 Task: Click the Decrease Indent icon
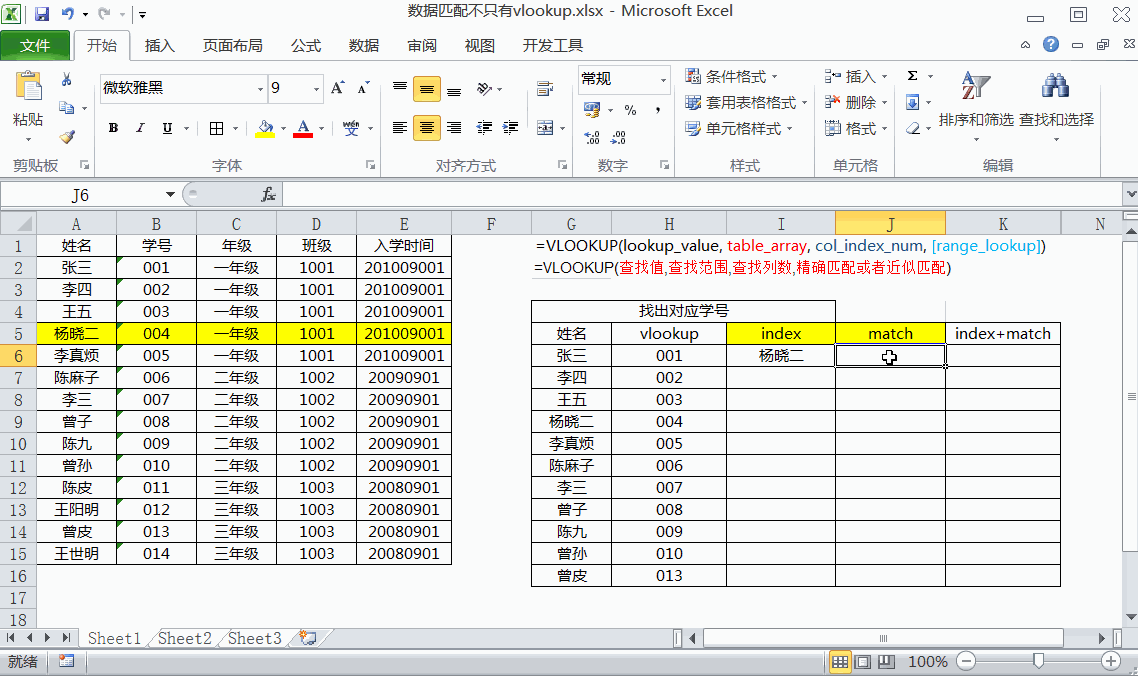(484, 128)
